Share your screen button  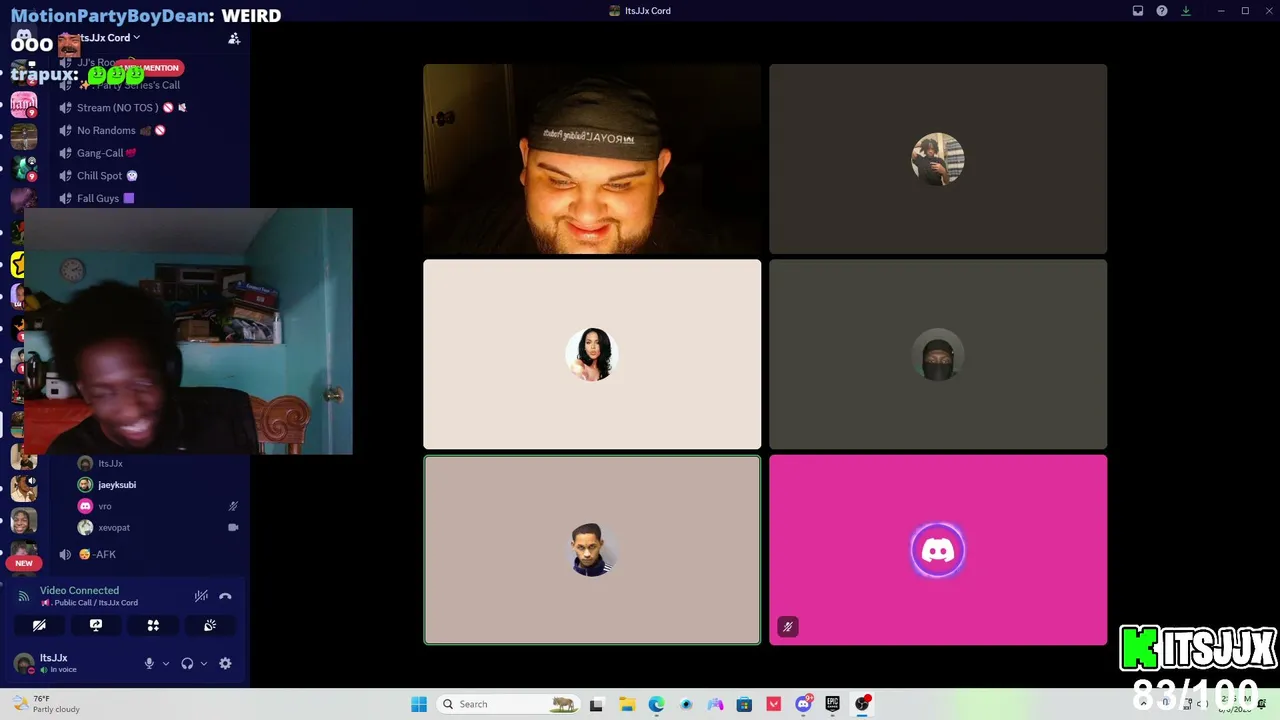[96, 625]
